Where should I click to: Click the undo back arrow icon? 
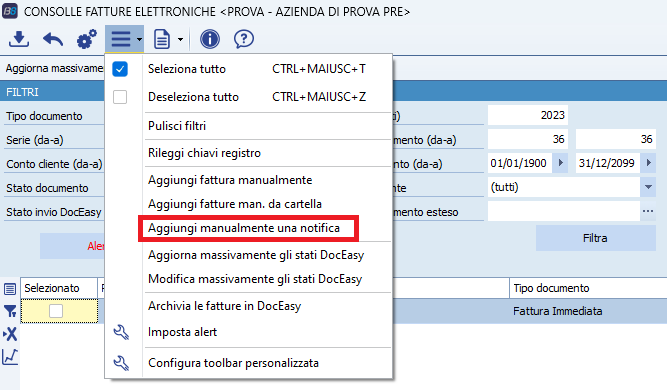[53, 40]
